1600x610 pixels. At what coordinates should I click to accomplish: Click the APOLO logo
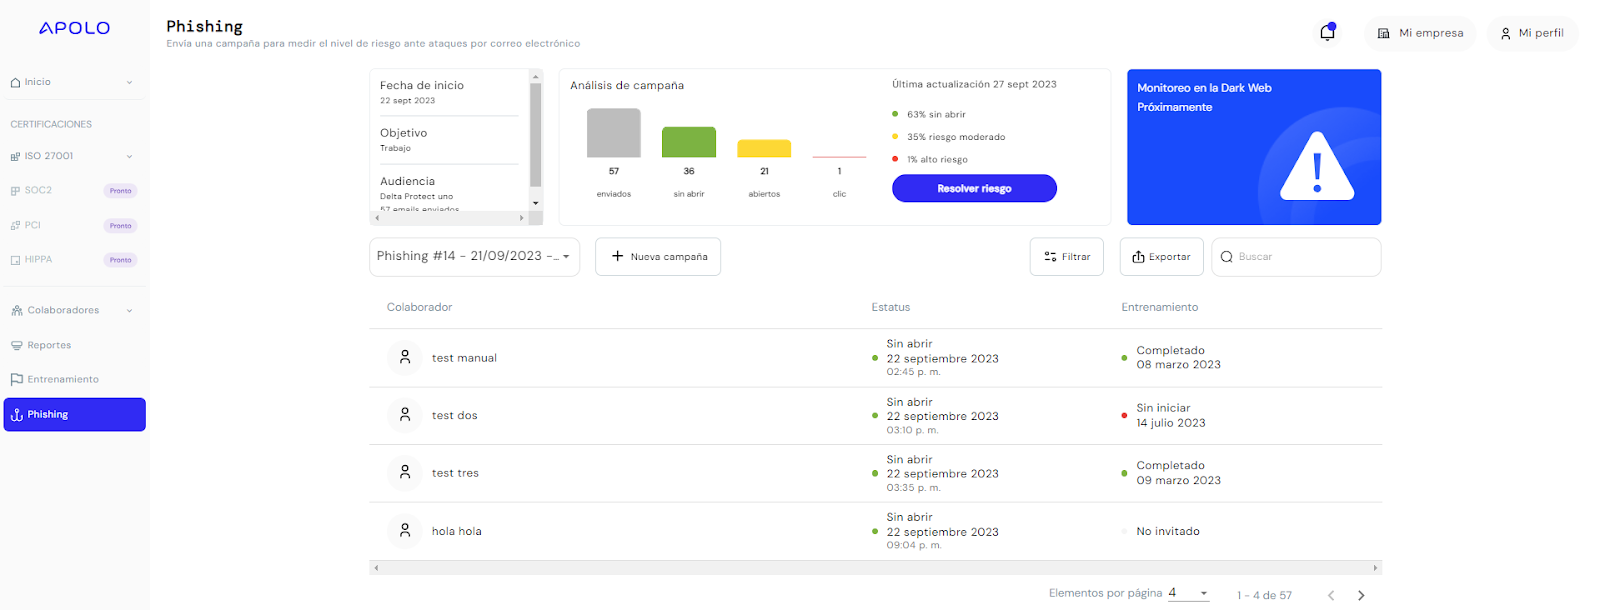click(x=75, y=28)
